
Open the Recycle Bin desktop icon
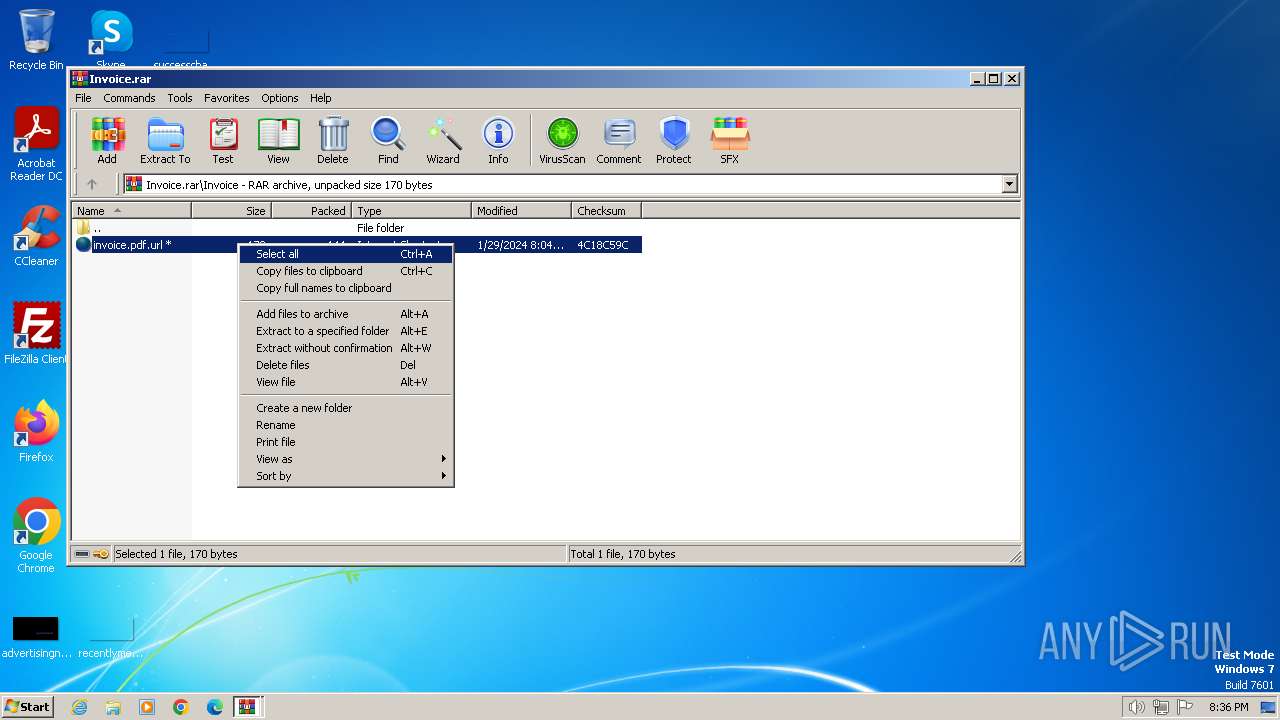coord(36,40)
